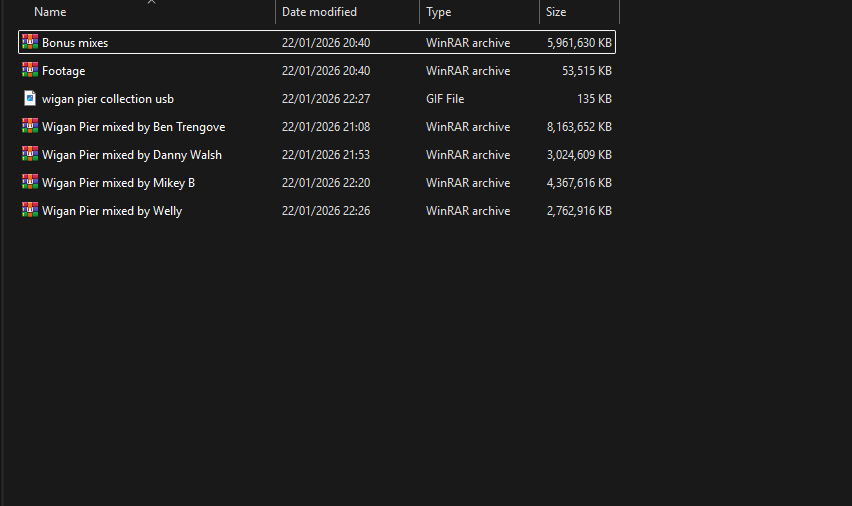Click the WinRAR icon beside Bonus mixes
This screenshot has height=506, width=852.
pos(30,41)
